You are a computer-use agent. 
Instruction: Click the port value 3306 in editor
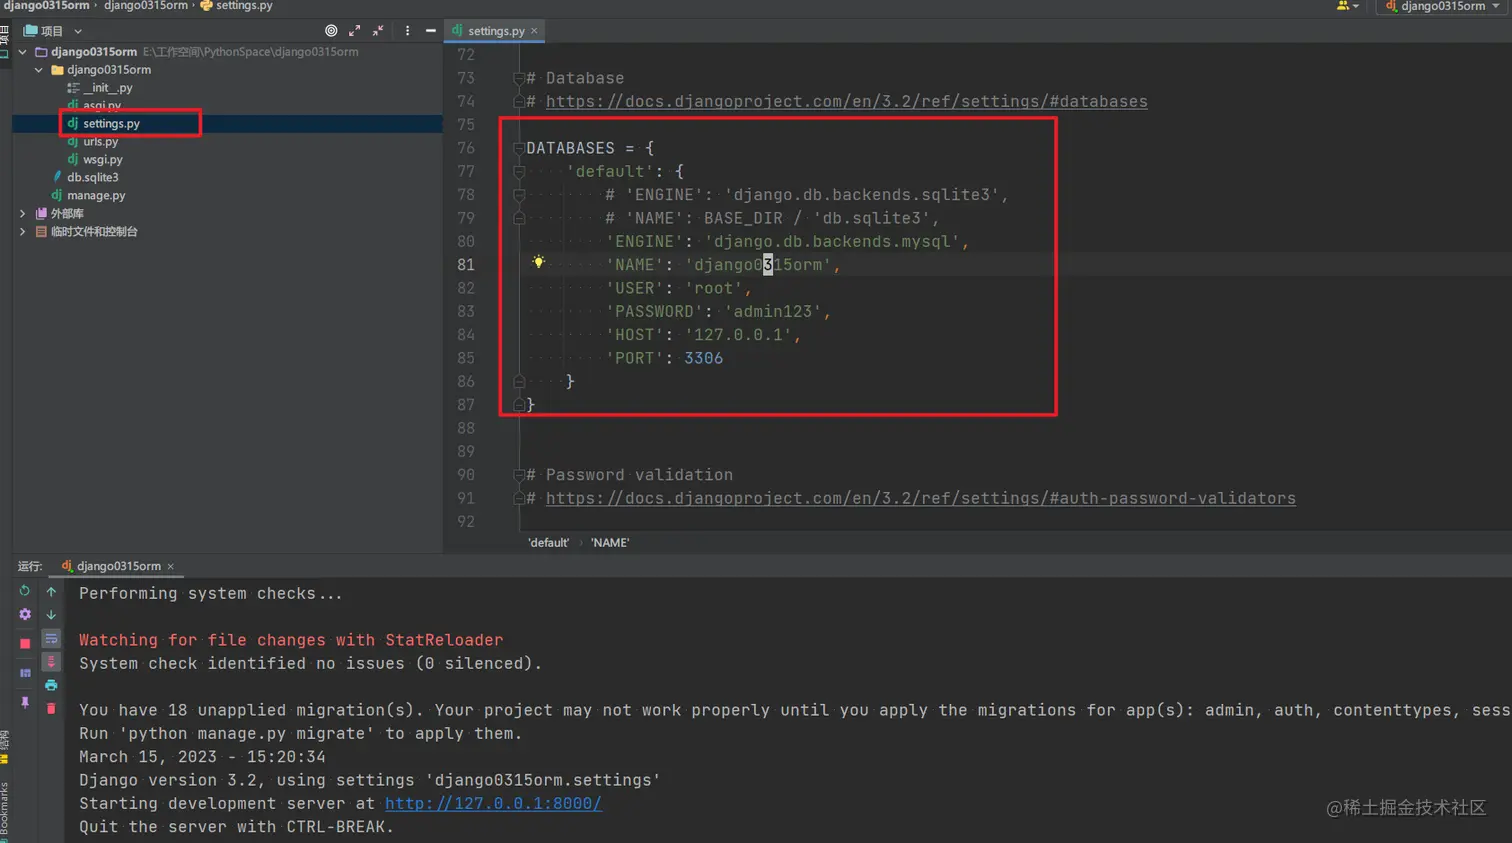click(703, 358)
